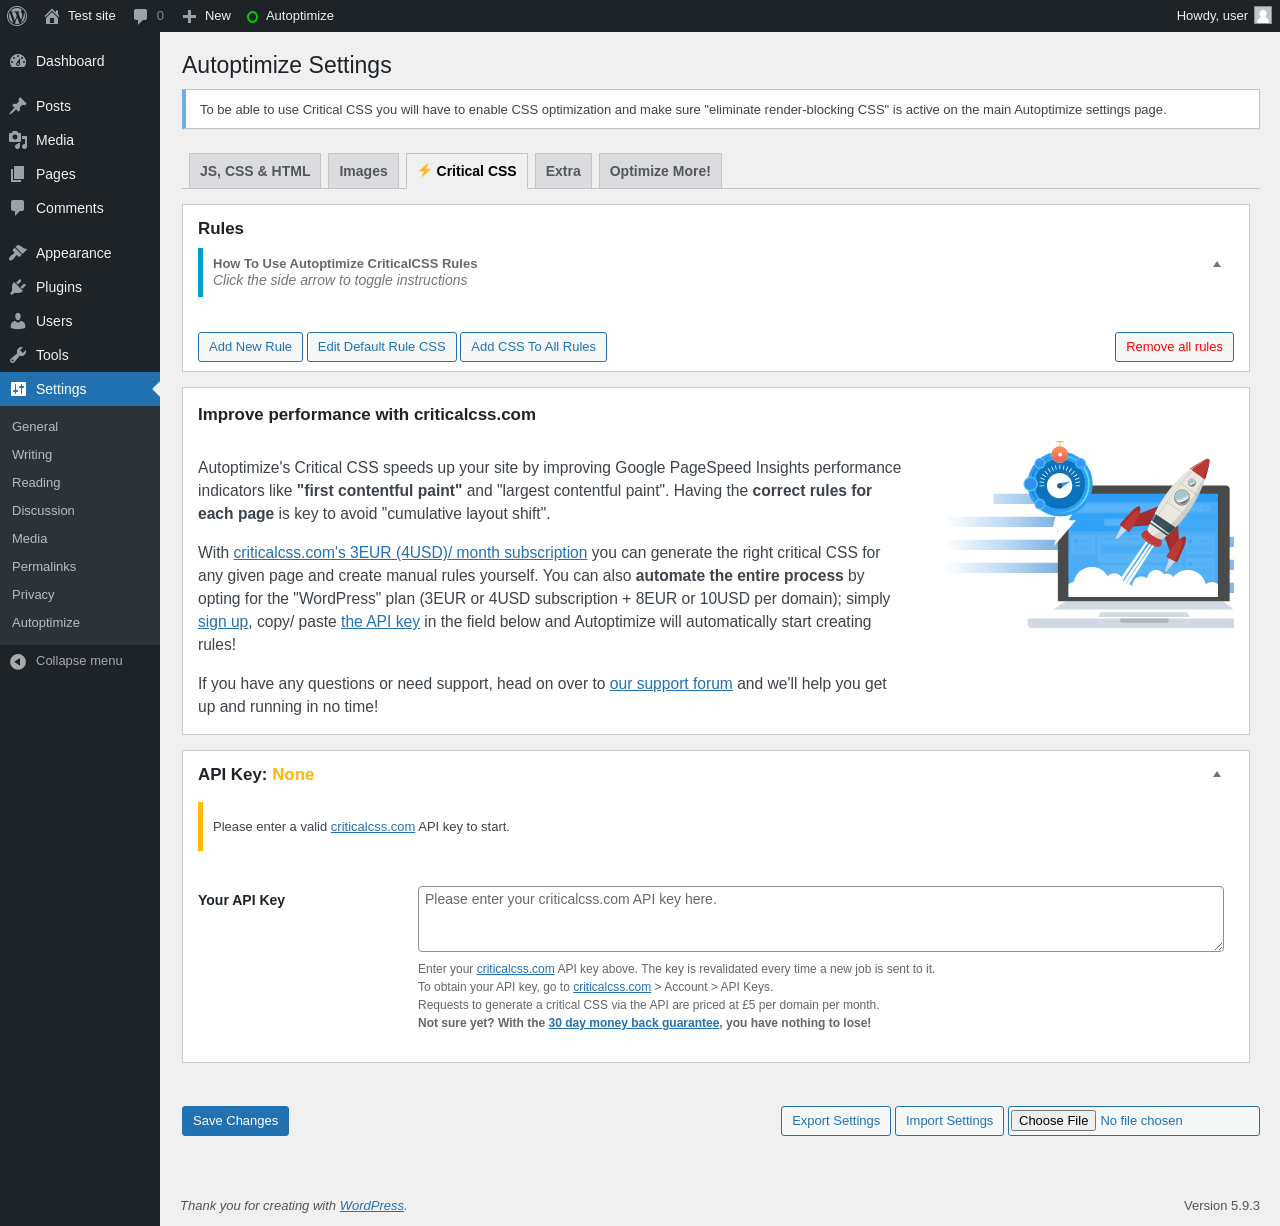The width and height of the screenshot is (1280, 1226).
Task: Open the user avatar icon
Action: (x=1263, y=15)
